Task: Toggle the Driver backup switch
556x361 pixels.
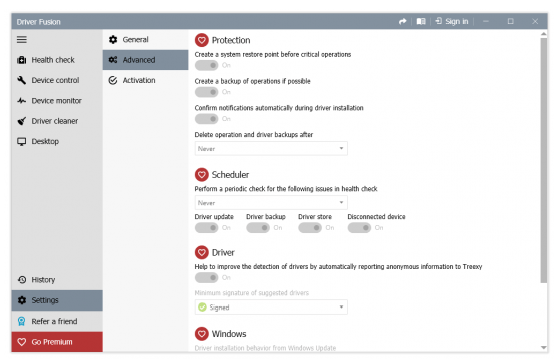Action: (x=258, y=228)
